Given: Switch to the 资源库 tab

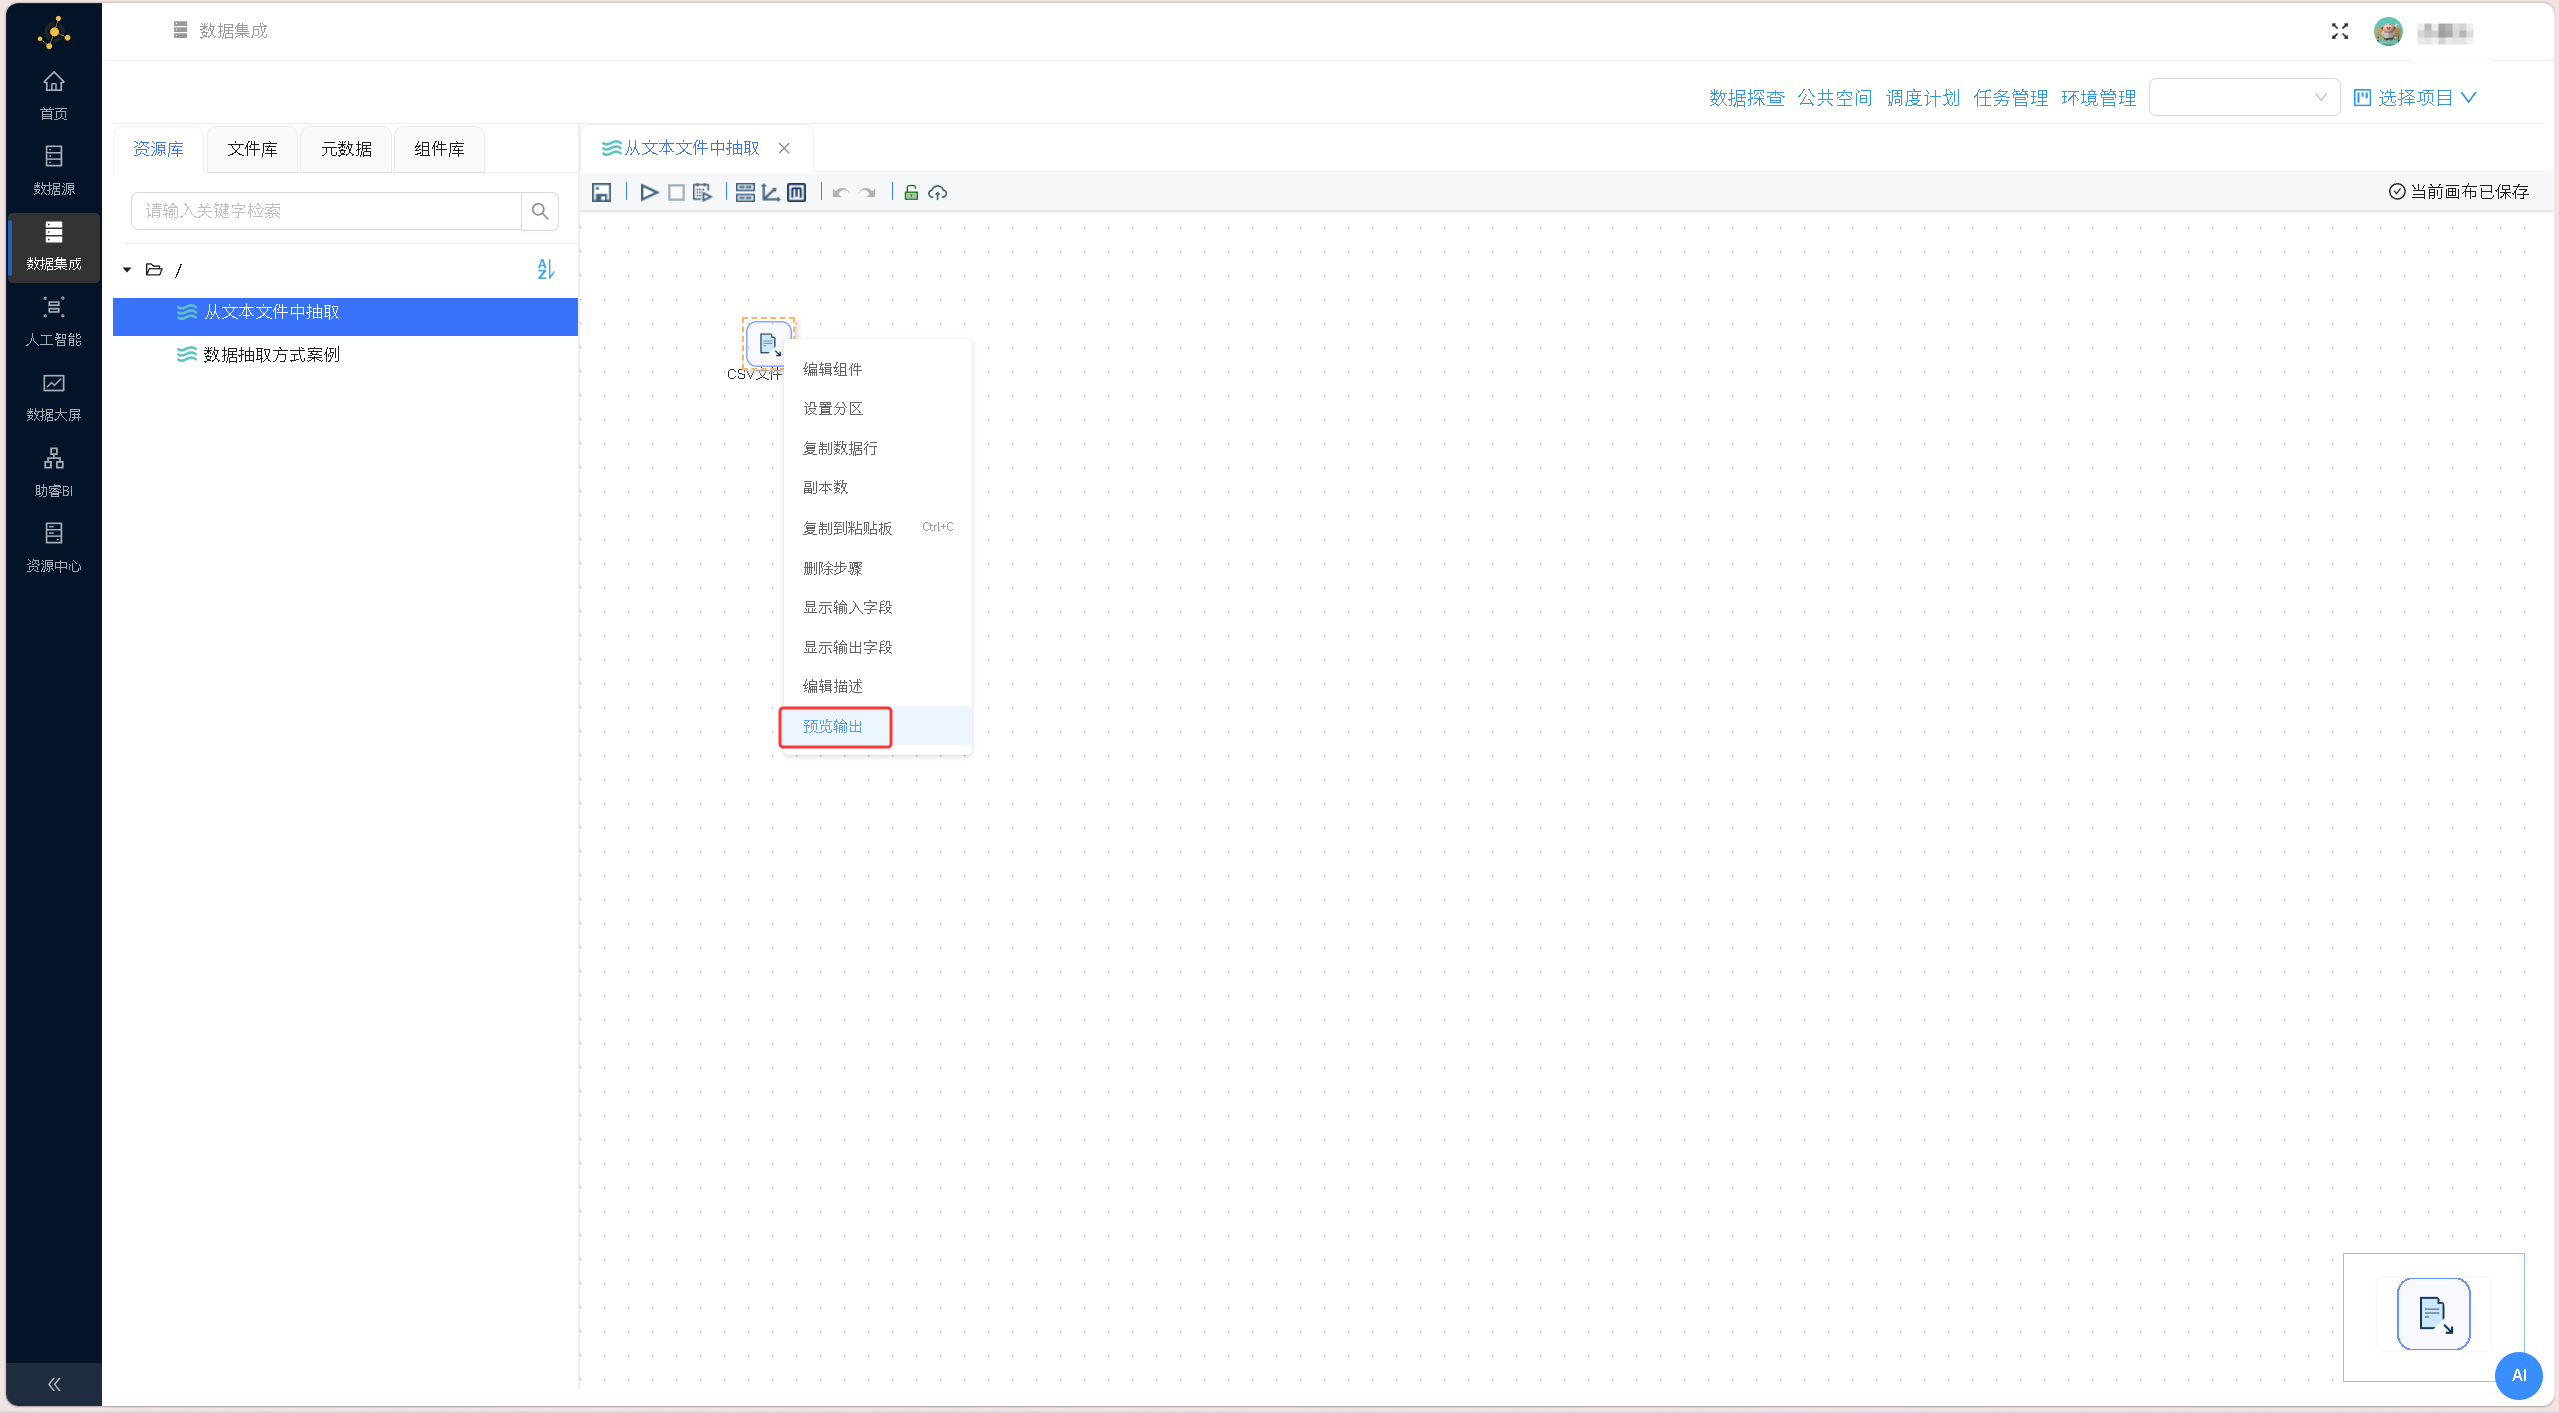Looking at the screenshot, I should coord(158,149).
